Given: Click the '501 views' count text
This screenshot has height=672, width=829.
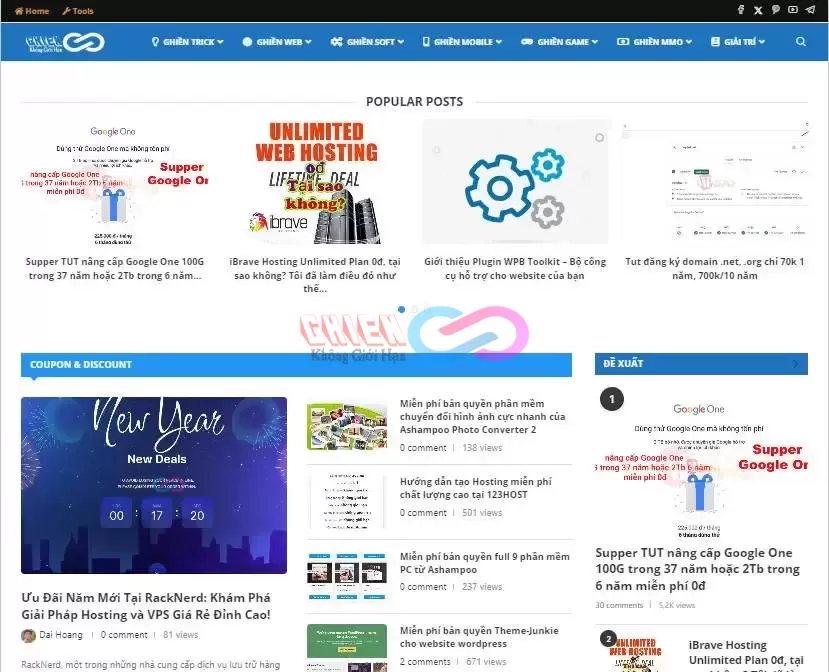Looking at the screenshot, I should tap(482, 513).
